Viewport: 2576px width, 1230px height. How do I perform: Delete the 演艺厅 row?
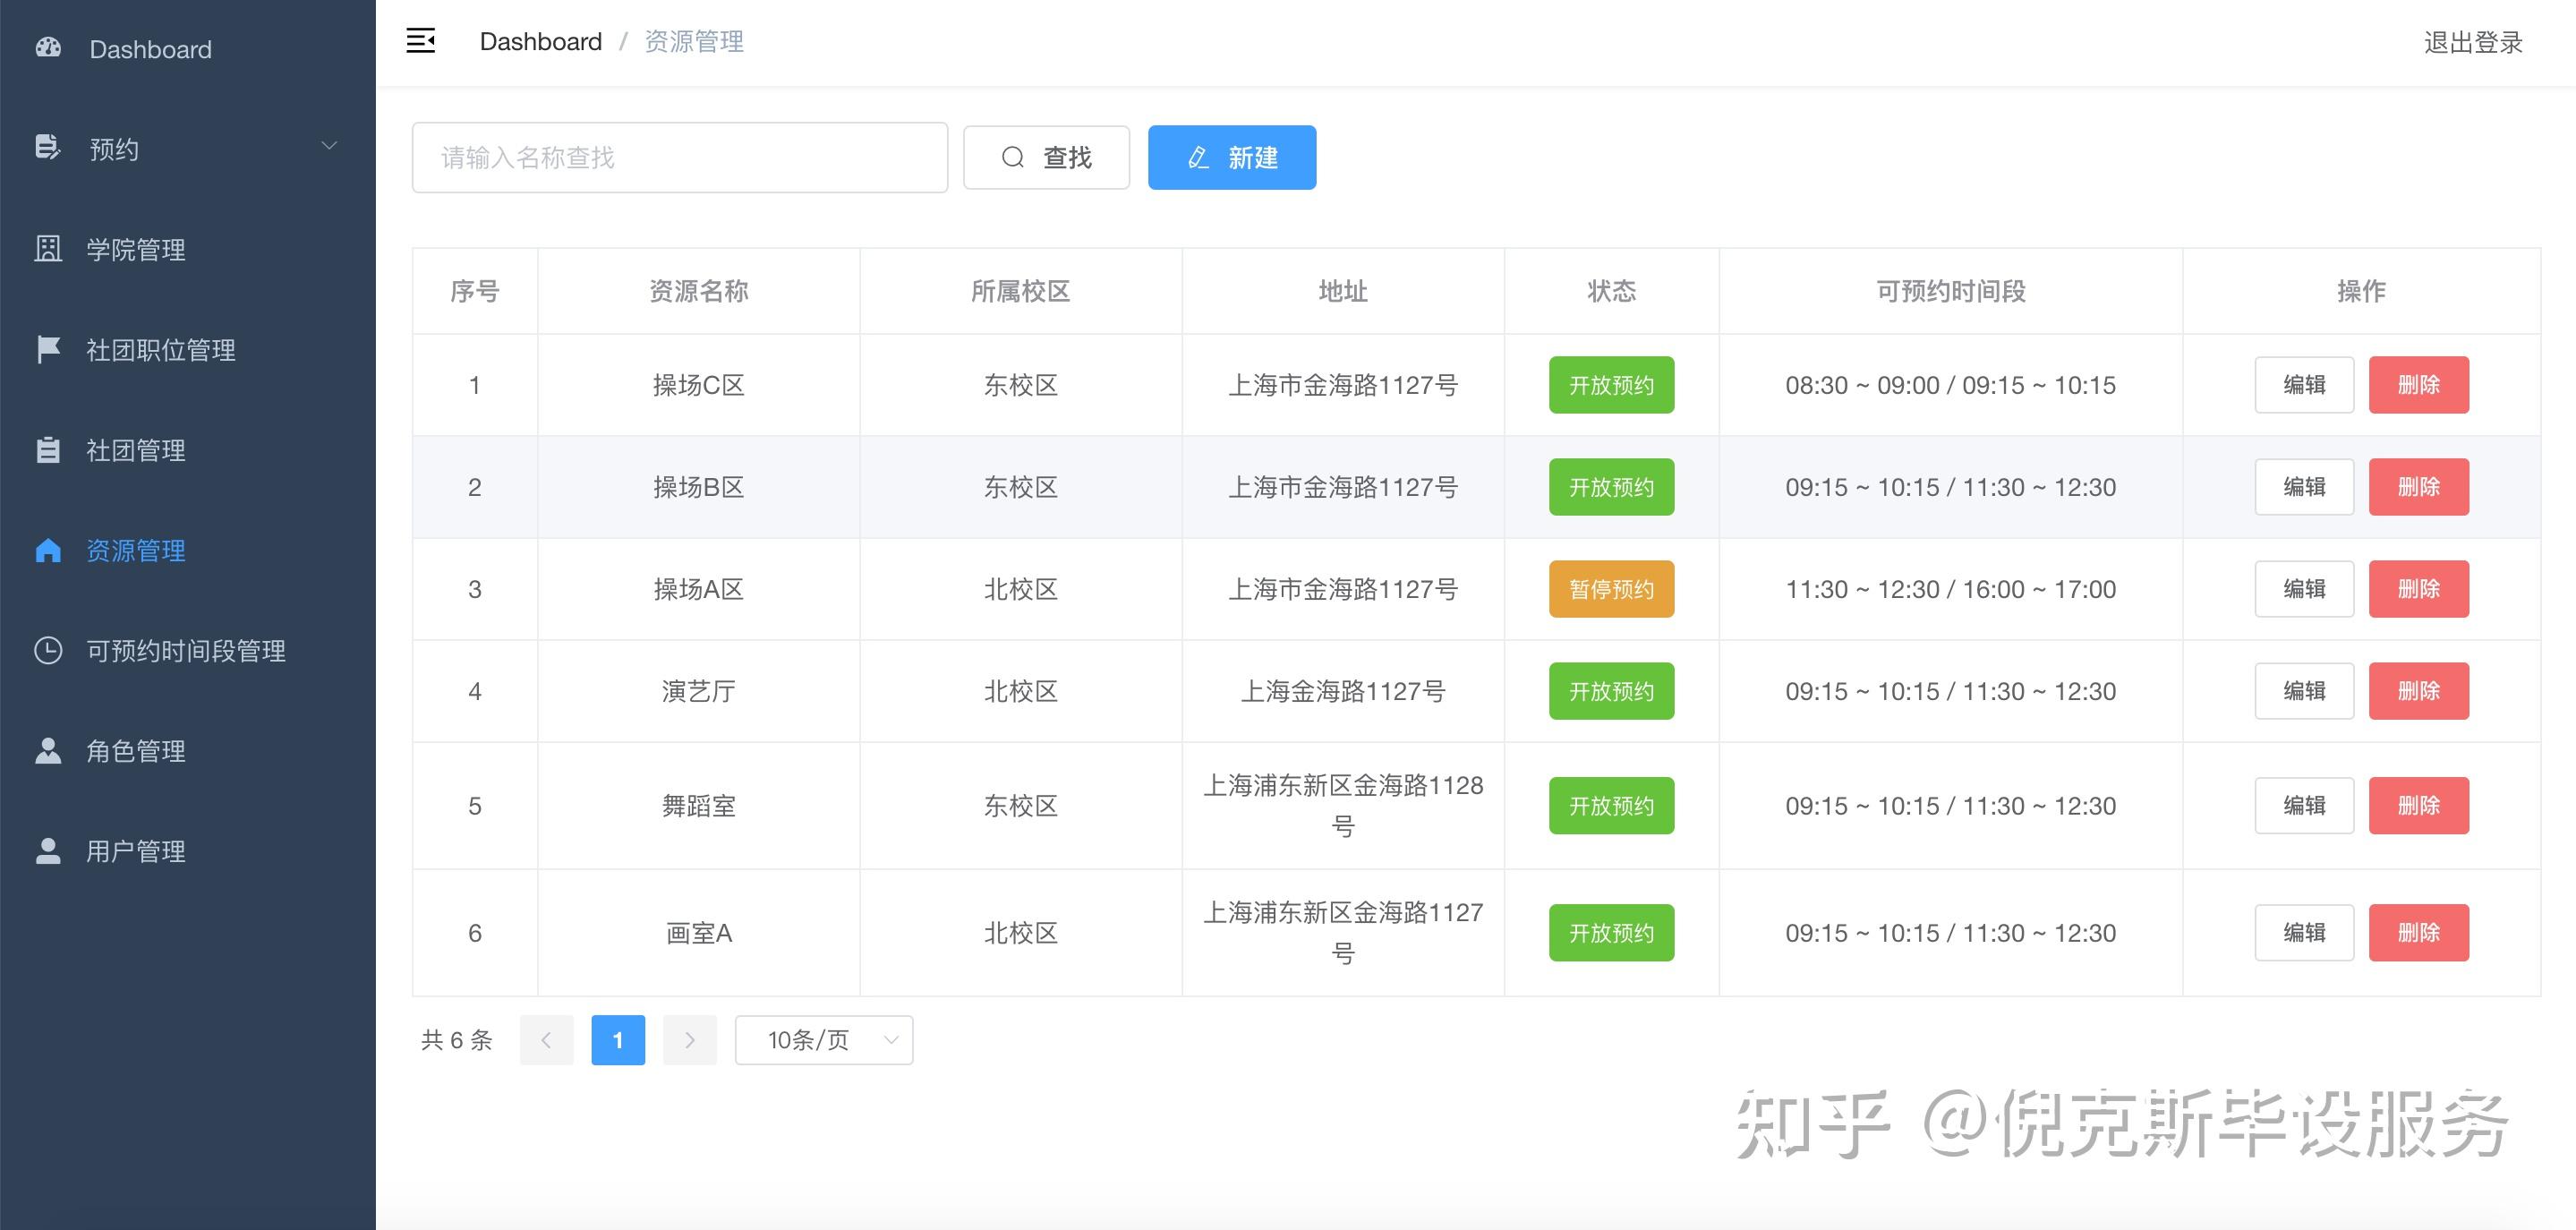pos(2419,691)
